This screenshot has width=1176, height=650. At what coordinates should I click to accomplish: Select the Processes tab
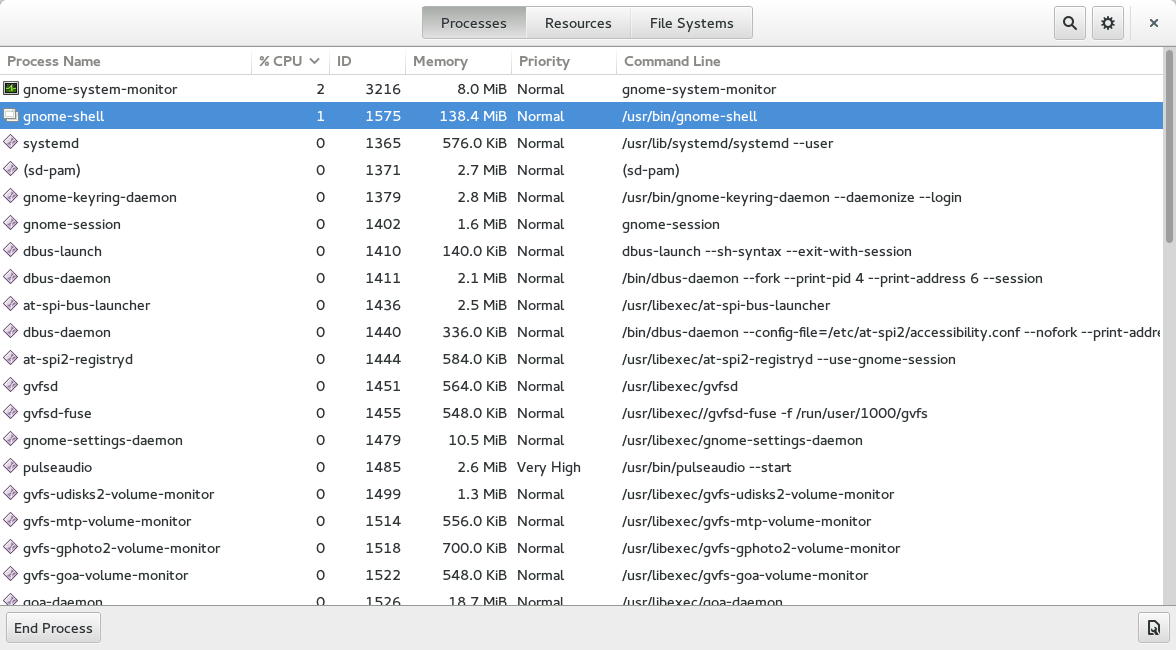473,22
